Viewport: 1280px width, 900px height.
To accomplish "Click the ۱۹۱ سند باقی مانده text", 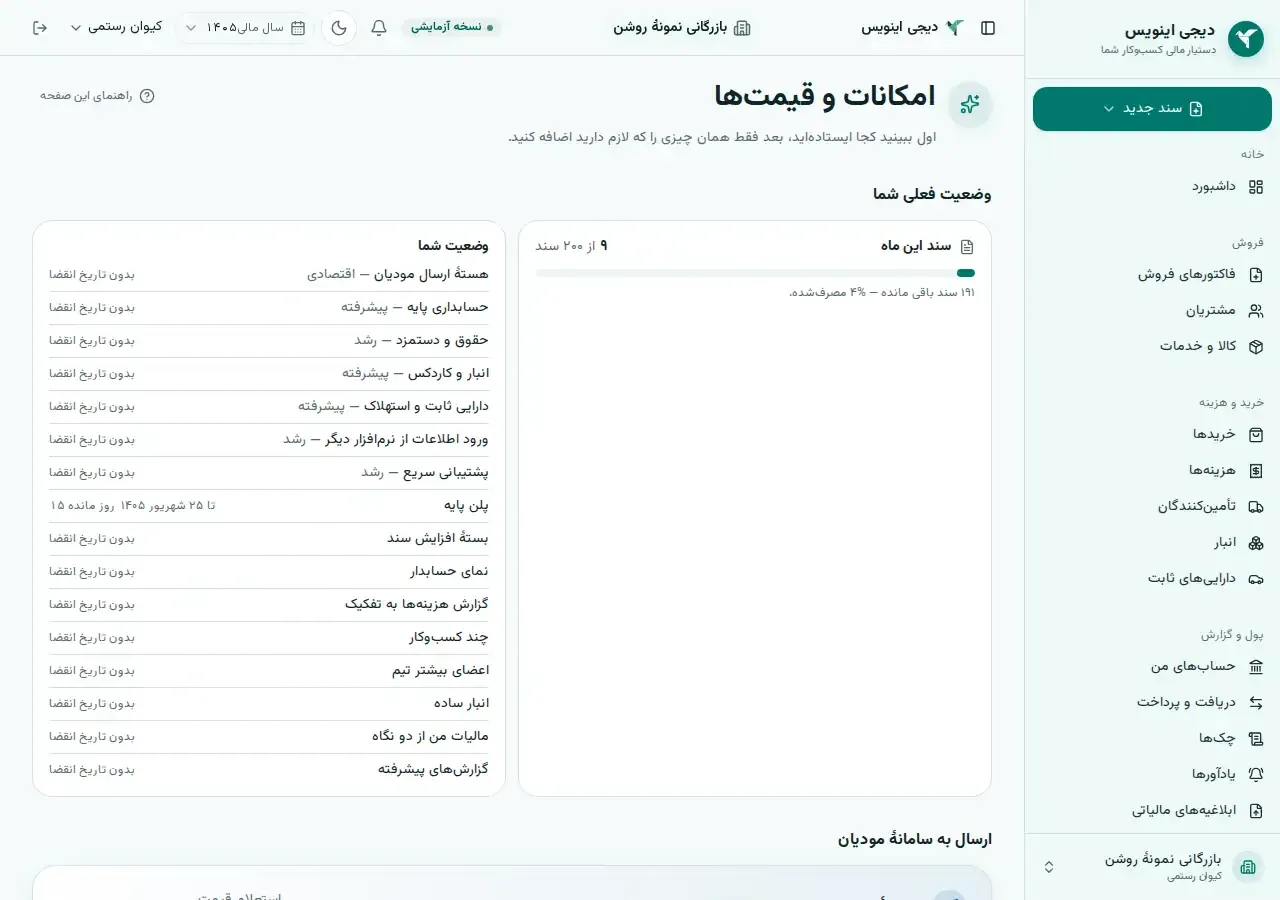I will coord(925,293).
